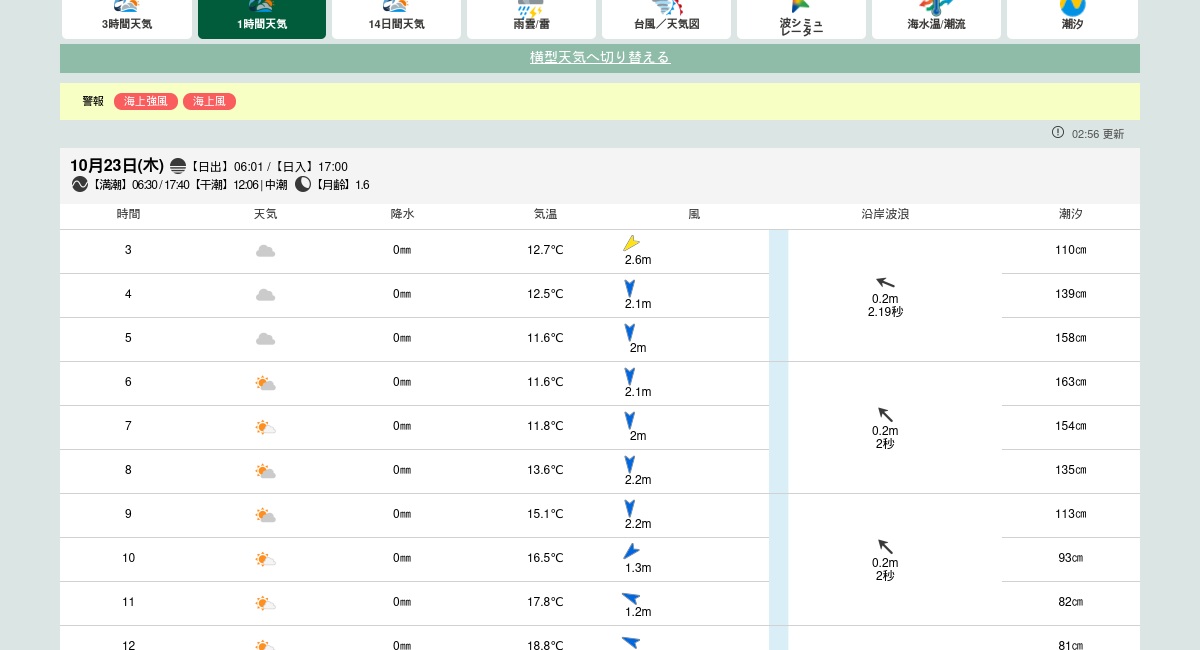The height and width of the screenshot is (650, 1200).
Task: Click the update info icon beside 02:56 更新
Action: tap(1058, 133)
